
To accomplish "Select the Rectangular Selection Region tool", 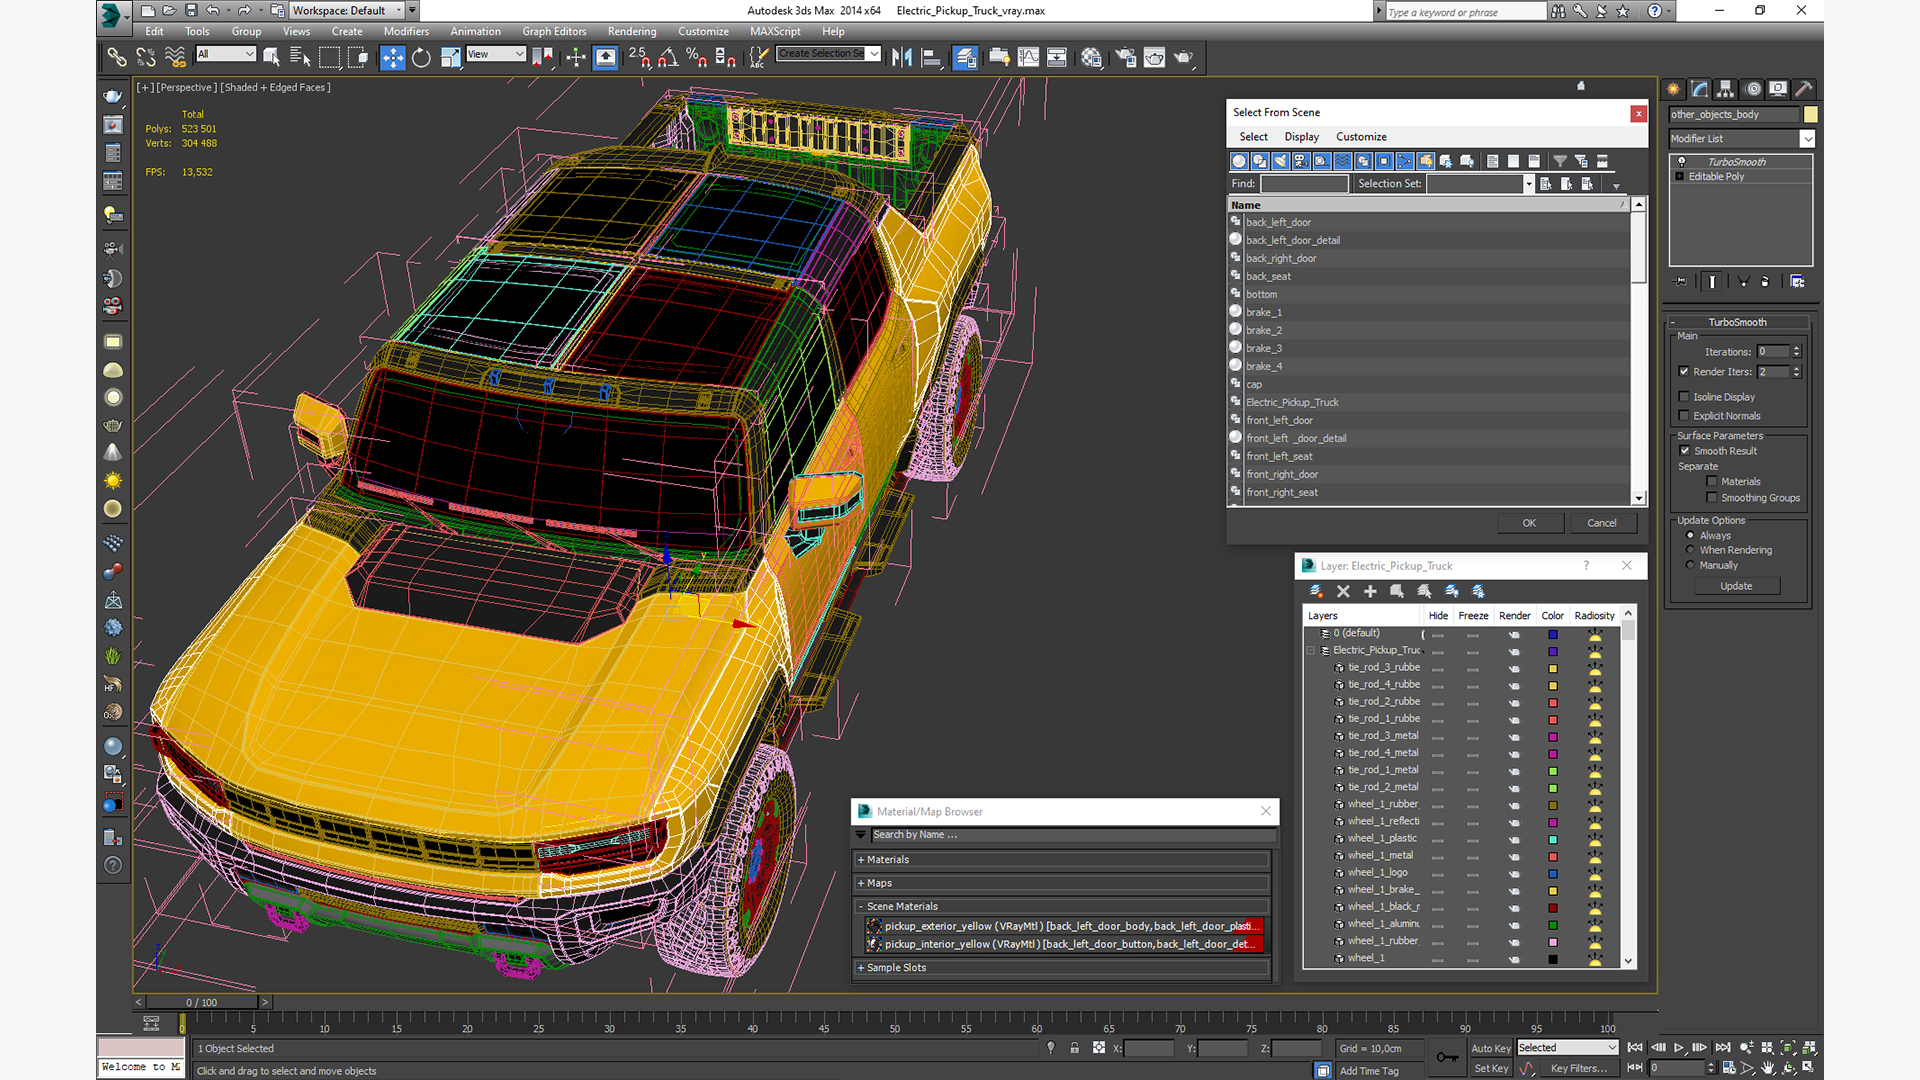I will [329, 57].
